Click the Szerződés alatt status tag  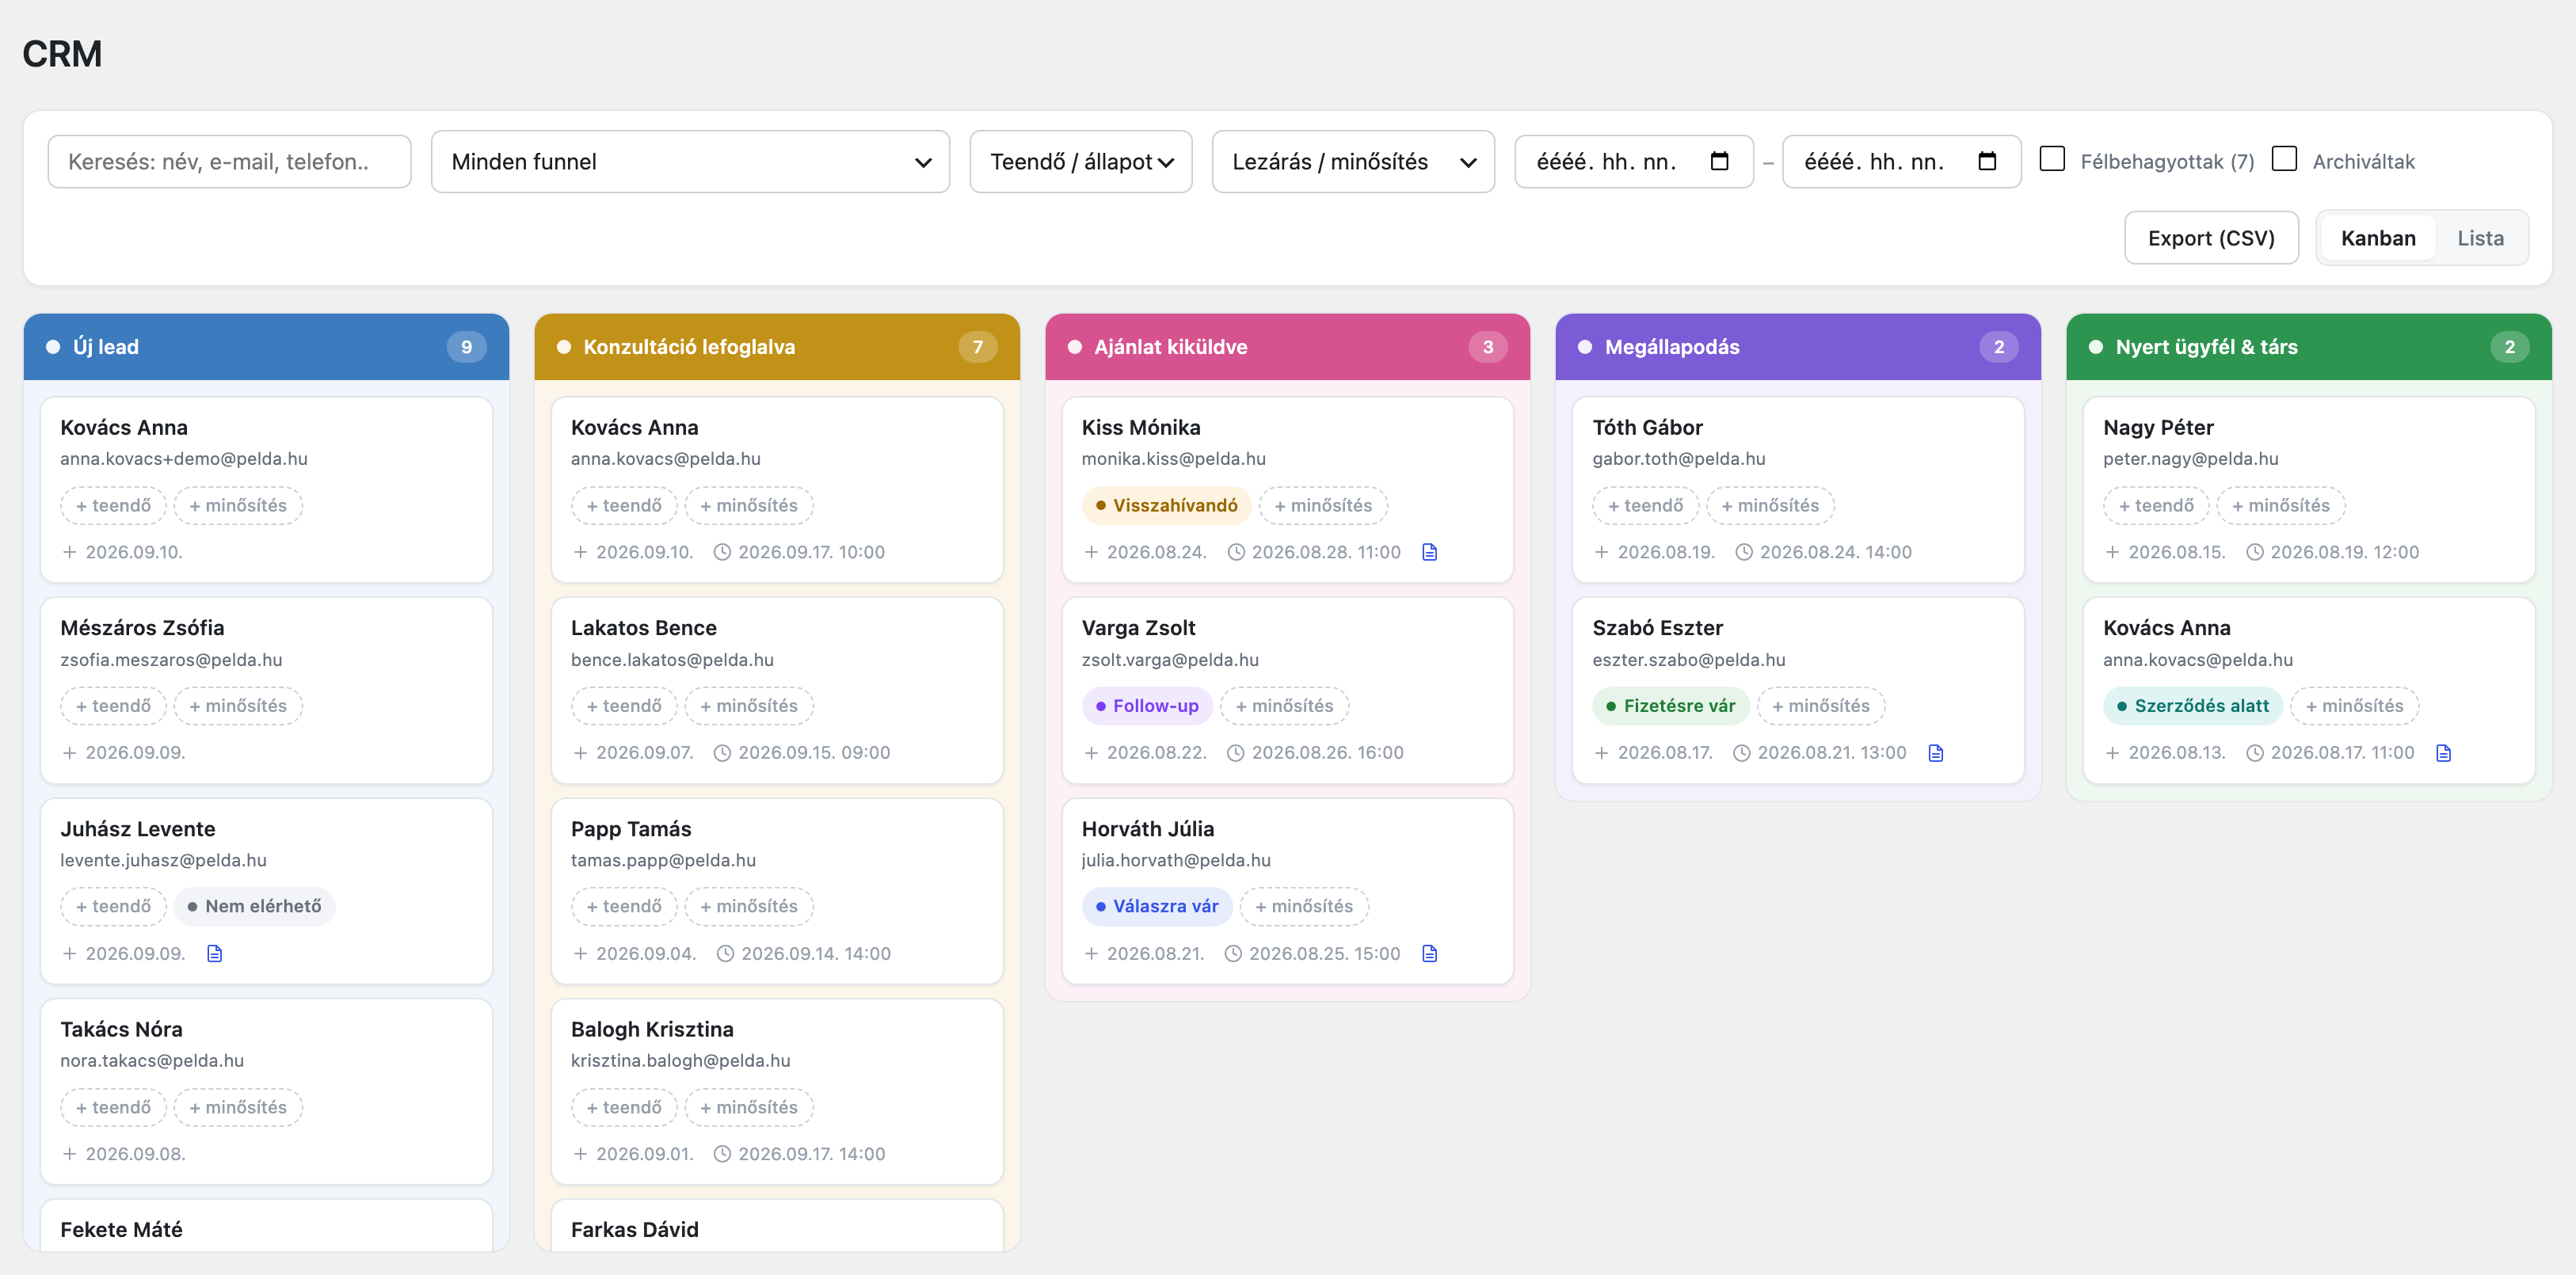coord(2192,706)
